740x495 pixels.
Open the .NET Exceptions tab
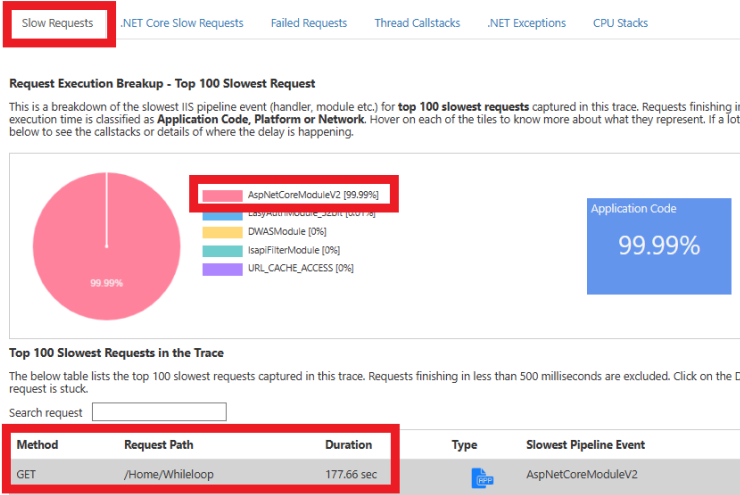click(x=526, y=23)
